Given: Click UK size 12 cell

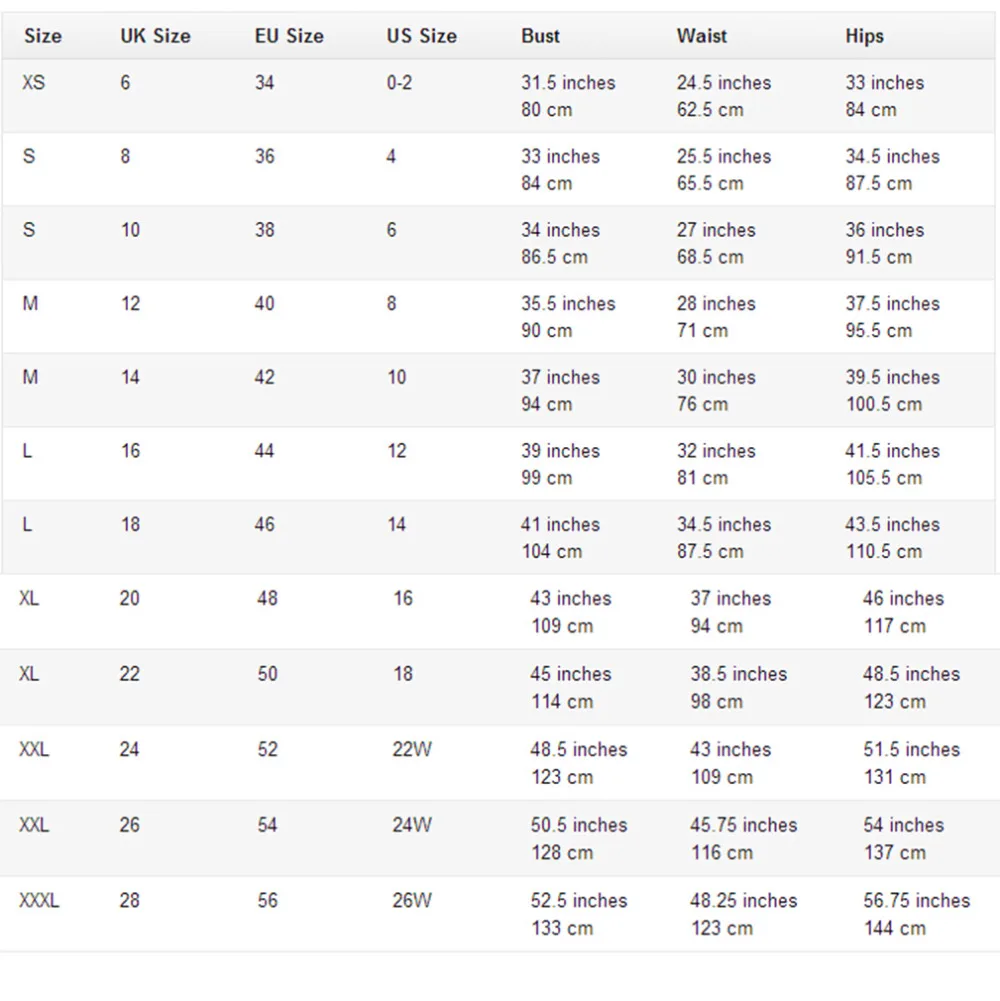Looking at the screenshot, I should click(131, 304).
